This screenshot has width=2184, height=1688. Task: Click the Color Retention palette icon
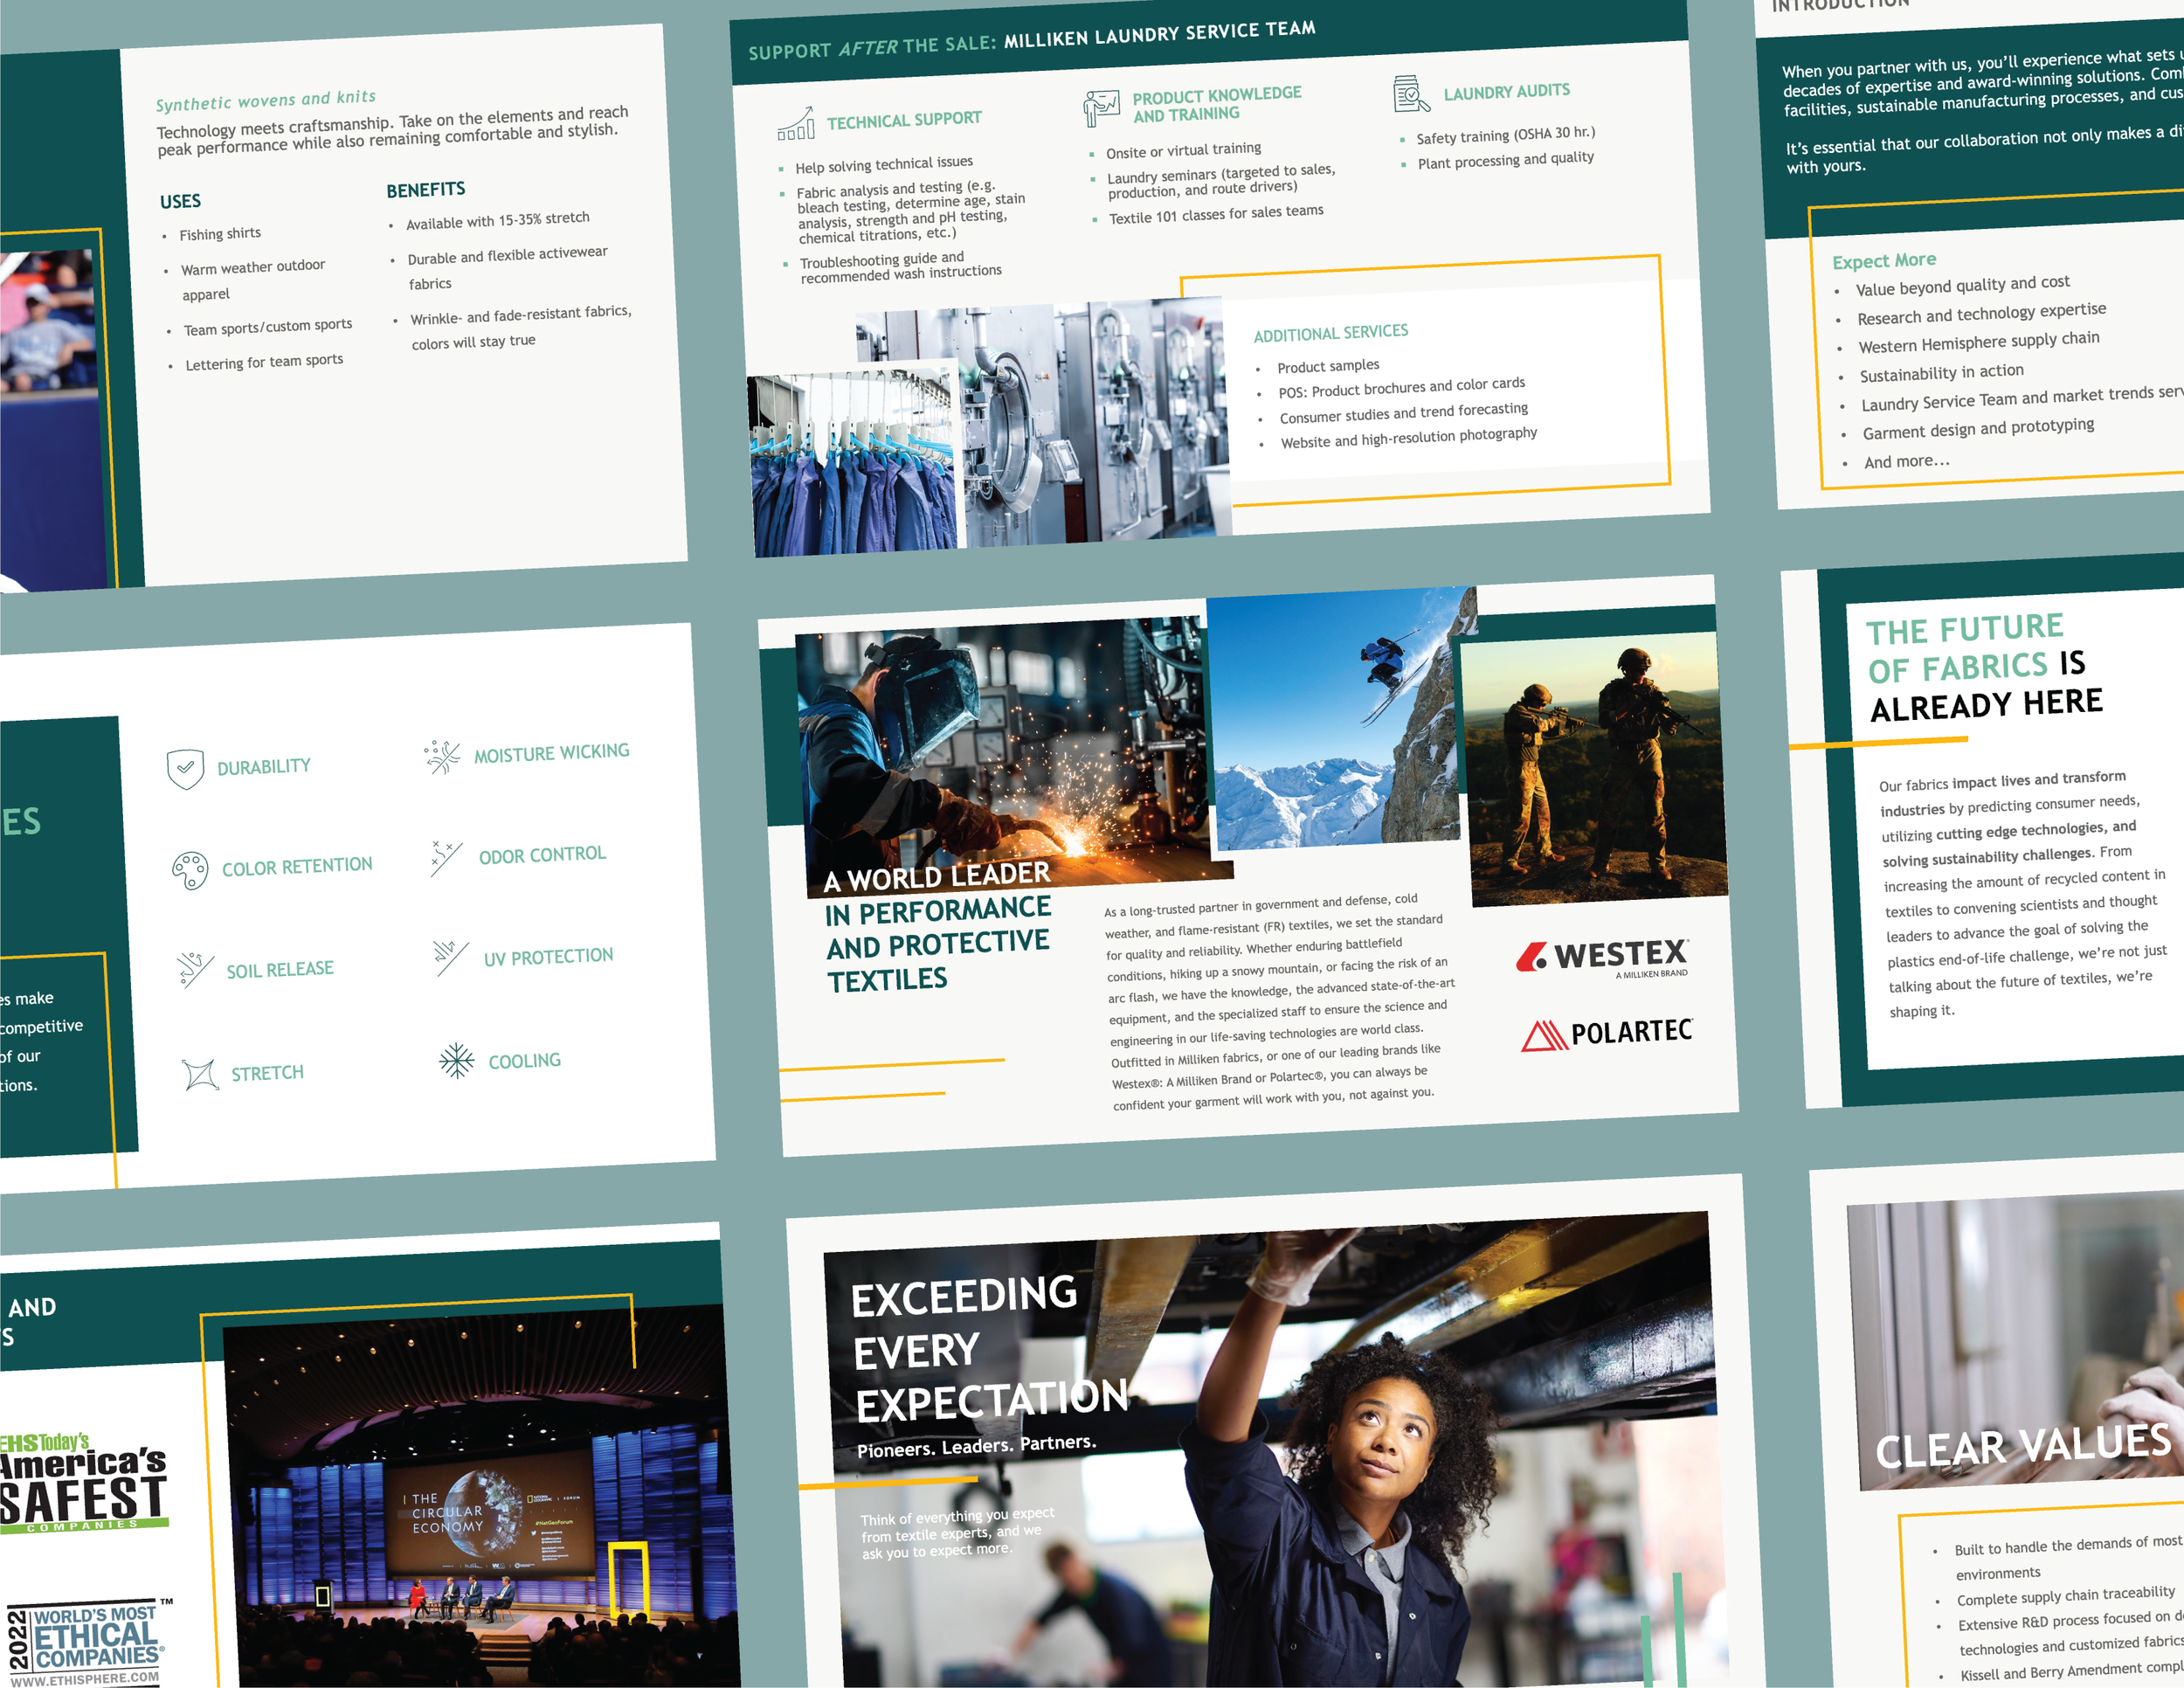coord(190,870)
